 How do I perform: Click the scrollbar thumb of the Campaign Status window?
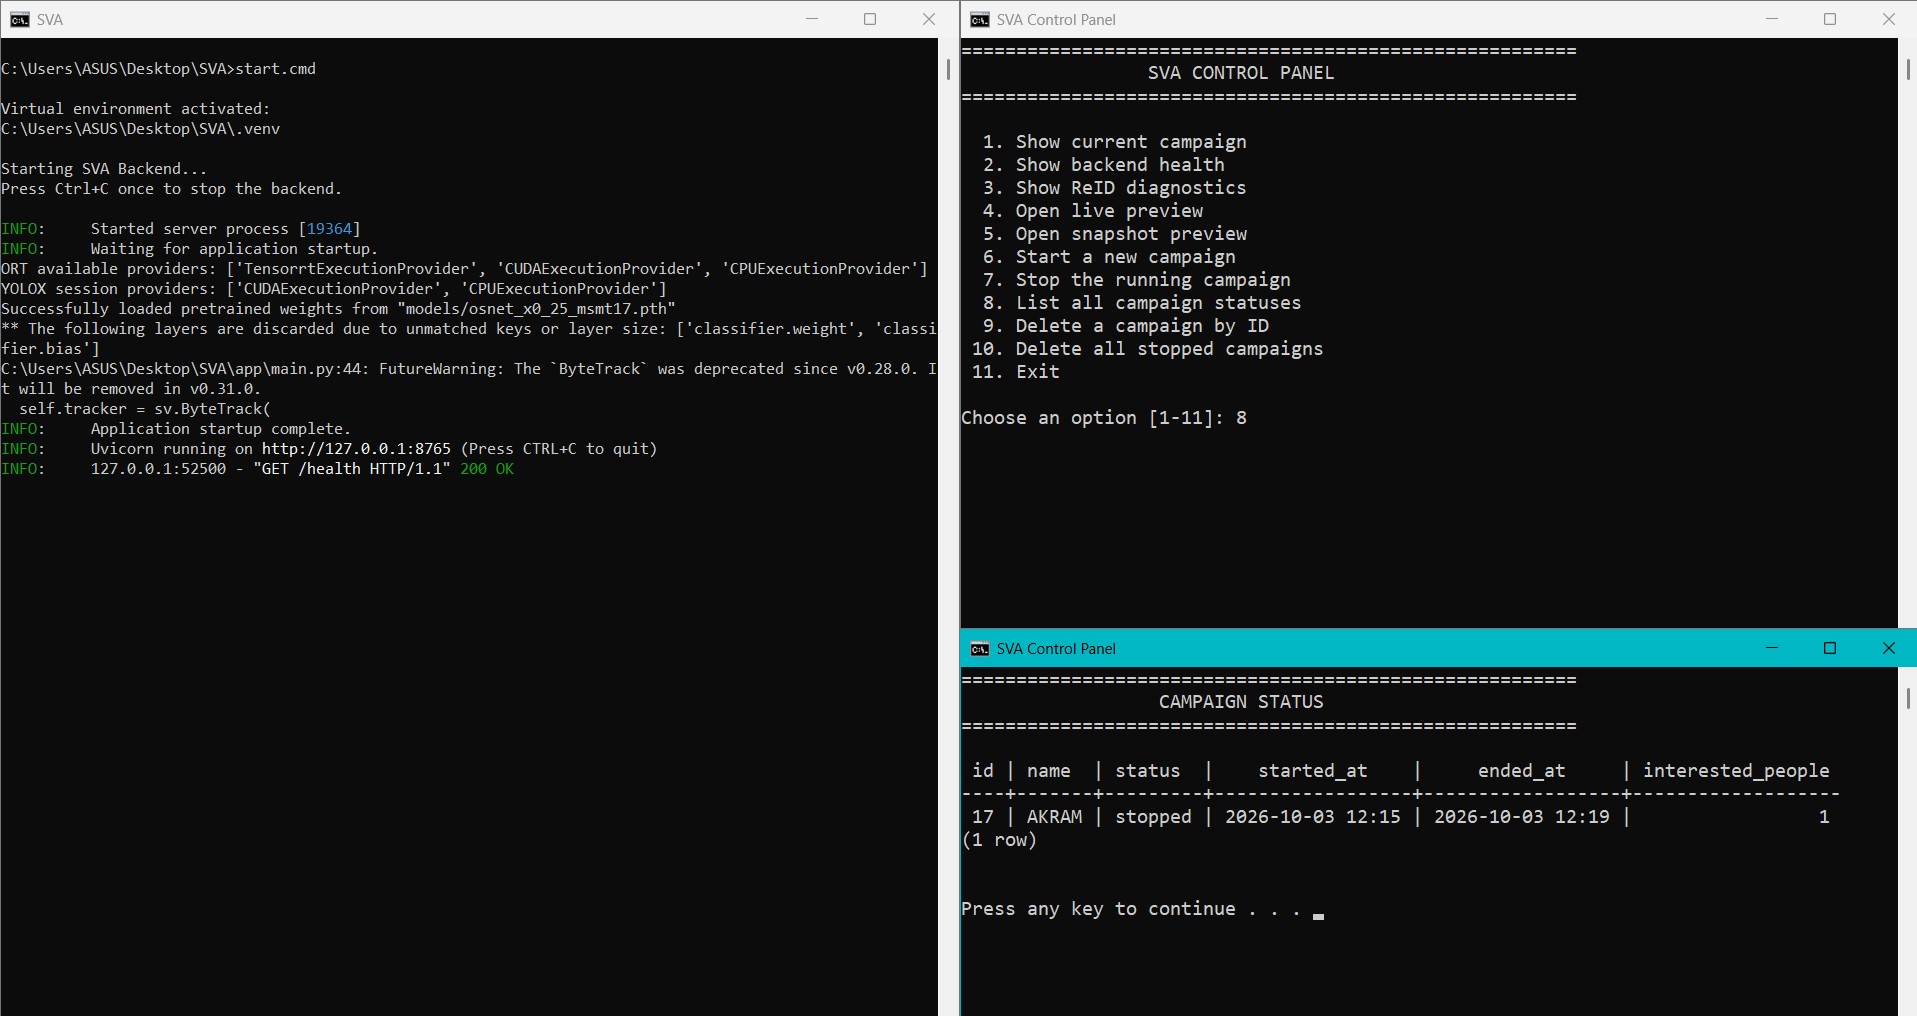pos(1908,699)
